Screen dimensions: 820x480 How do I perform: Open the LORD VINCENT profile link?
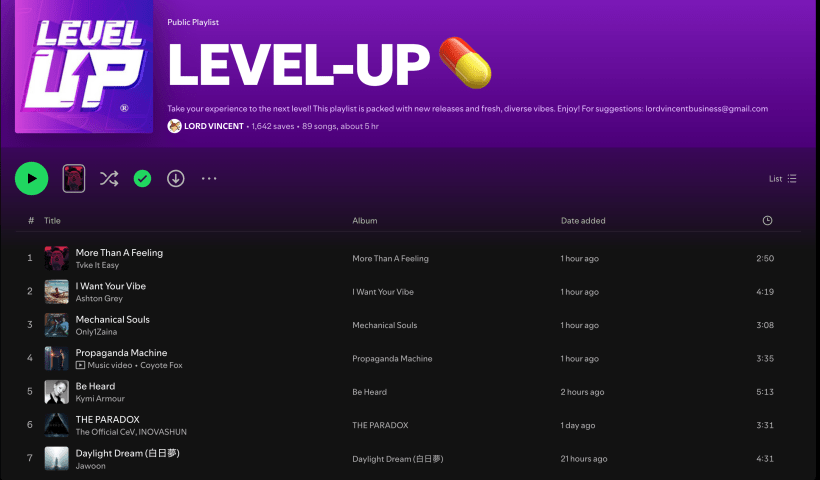click(214, 126)
